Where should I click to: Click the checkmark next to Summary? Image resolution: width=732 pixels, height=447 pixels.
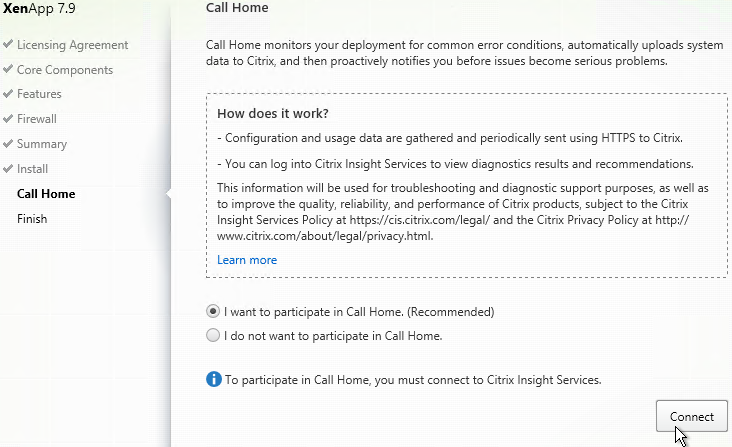tap(7, 143)
